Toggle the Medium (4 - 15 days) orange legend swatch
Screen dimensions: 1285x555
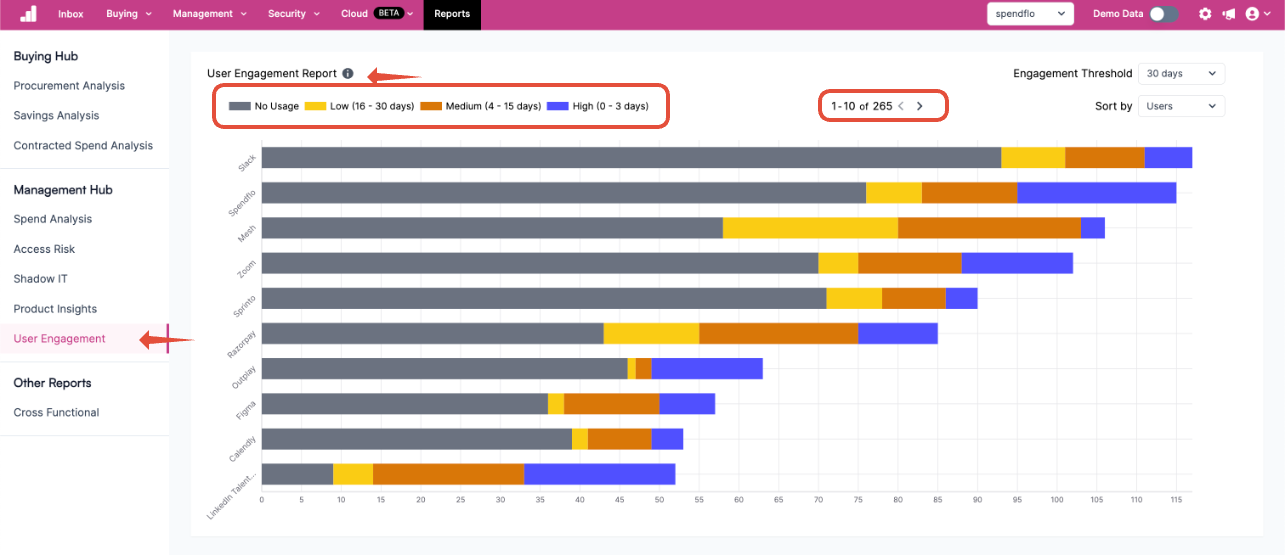(430, 106)
